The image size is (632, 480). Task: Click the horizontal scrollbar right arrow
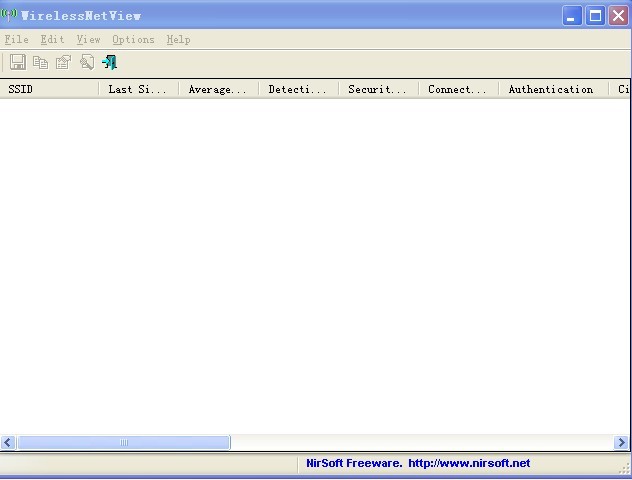point(621,442)
